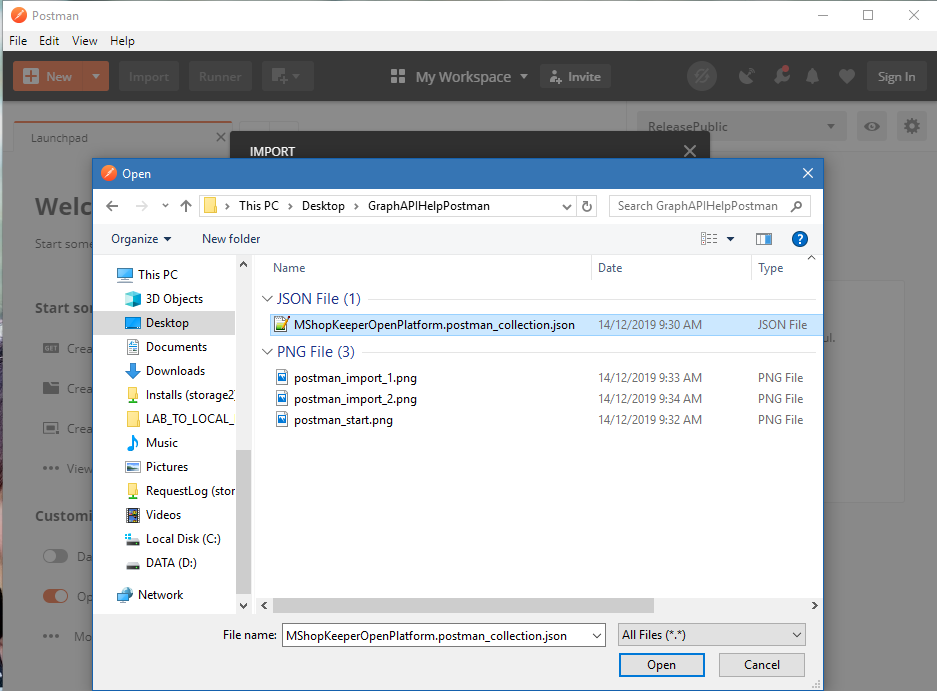
Task: Collapse the PNG File (3) group
Action: [x=267, y=351]
